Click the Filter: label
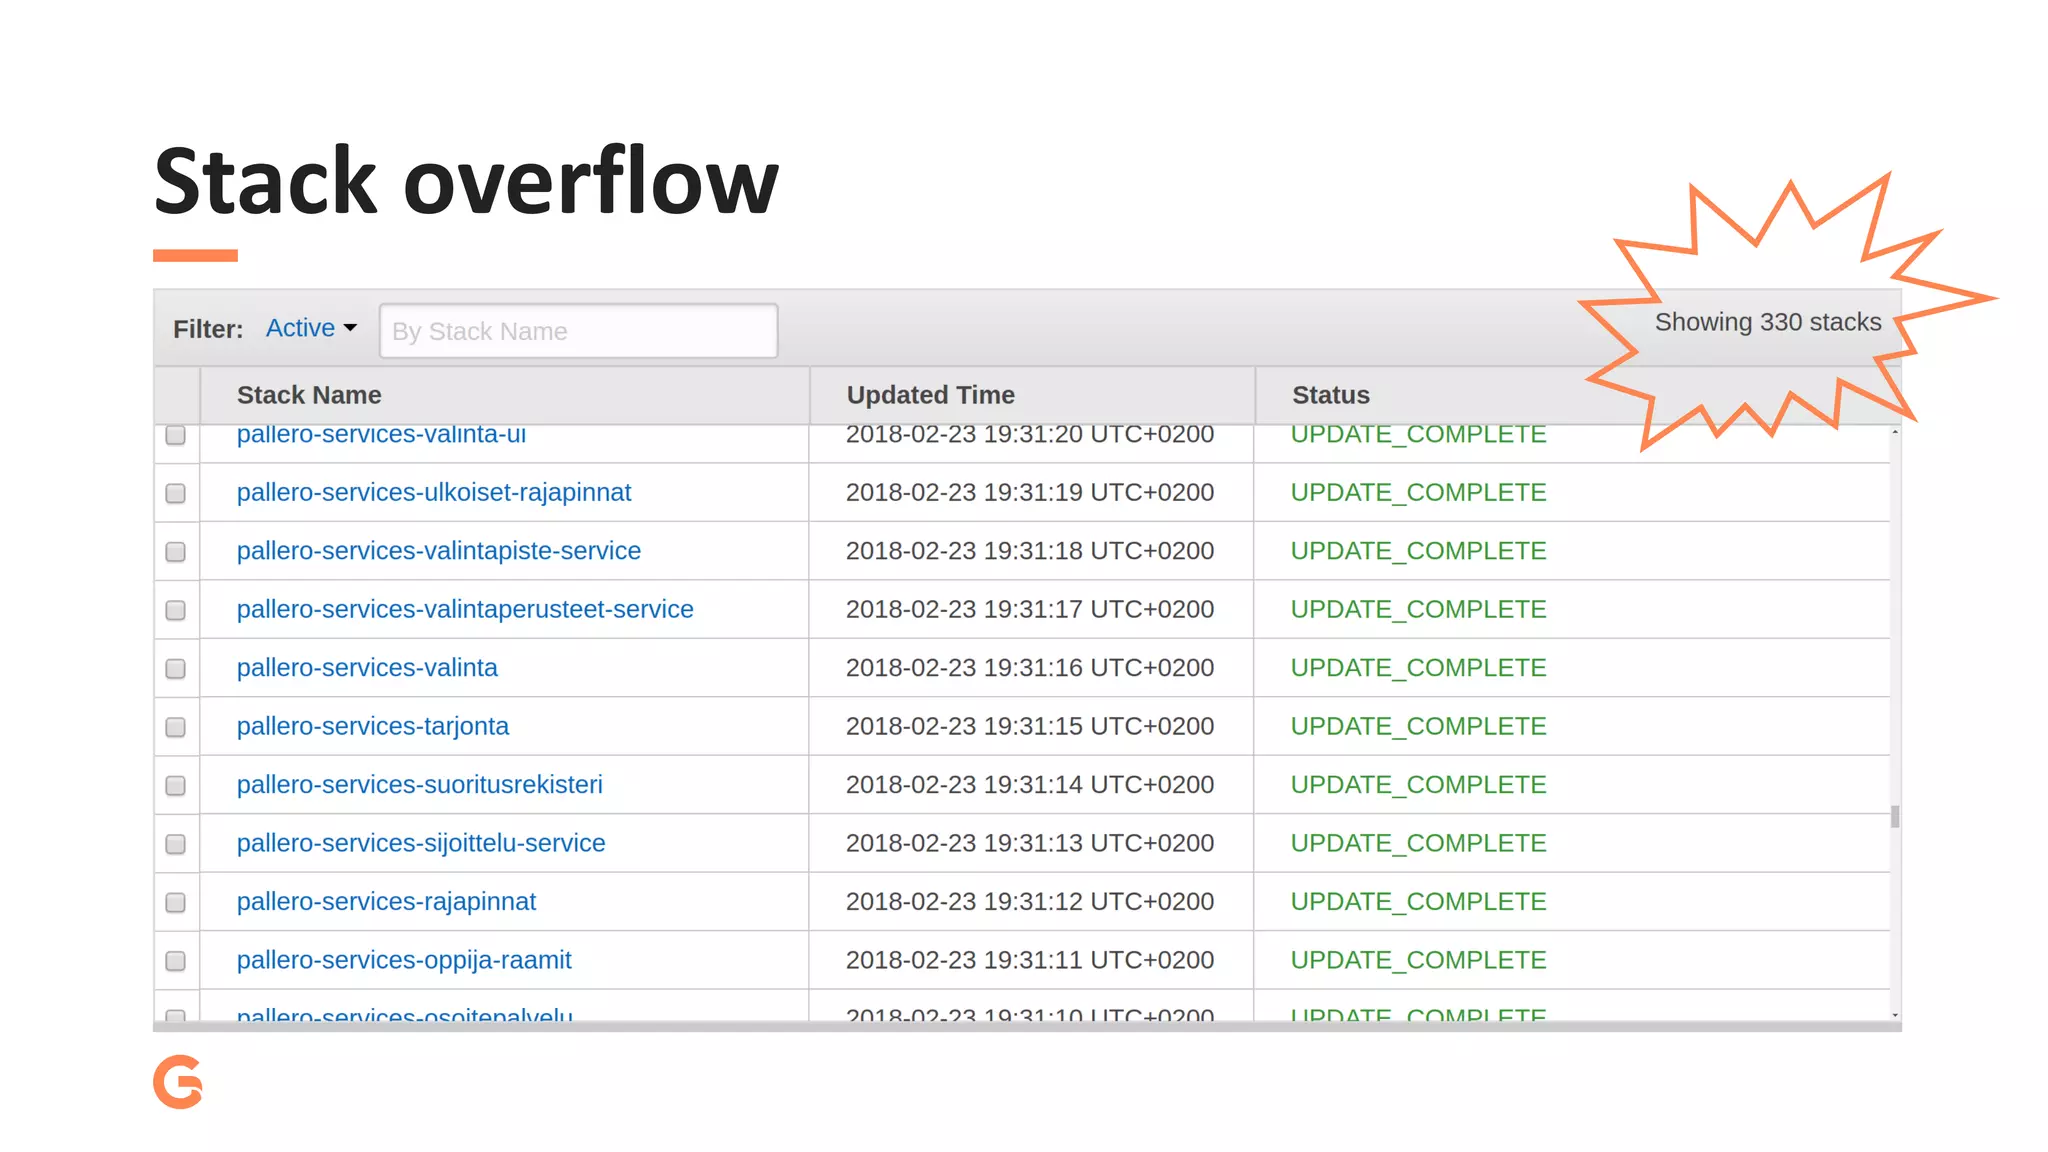The width and height of the screenshot is (2048, 1152). pos(208,329)
